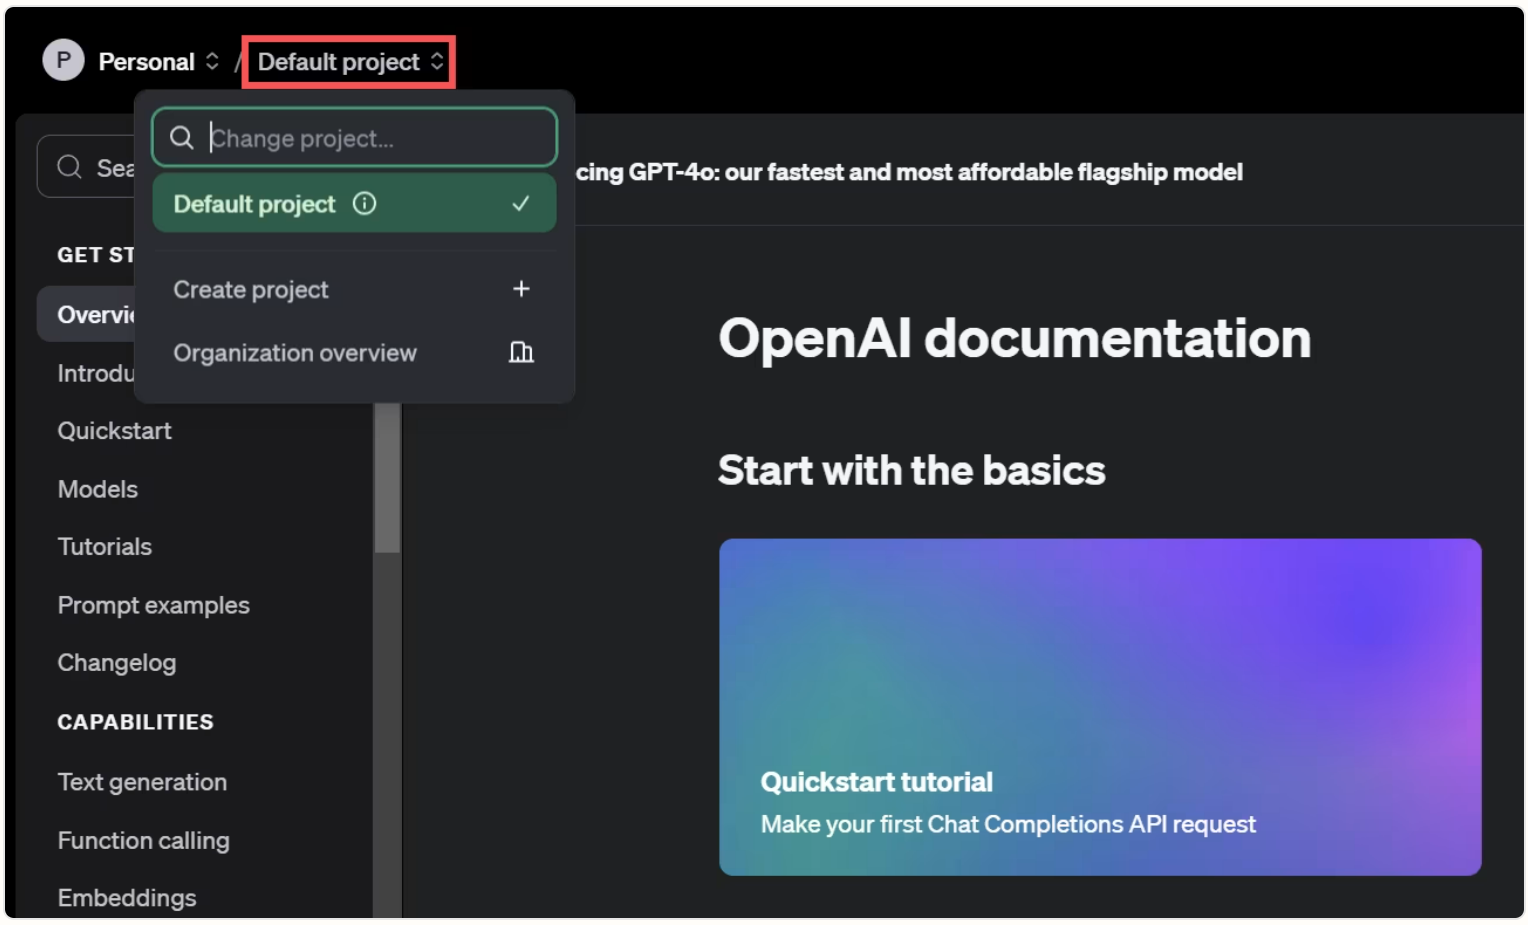Choose Create project menu entry
This screenshot has height=925, width=1528.
(x=354, y=289)
